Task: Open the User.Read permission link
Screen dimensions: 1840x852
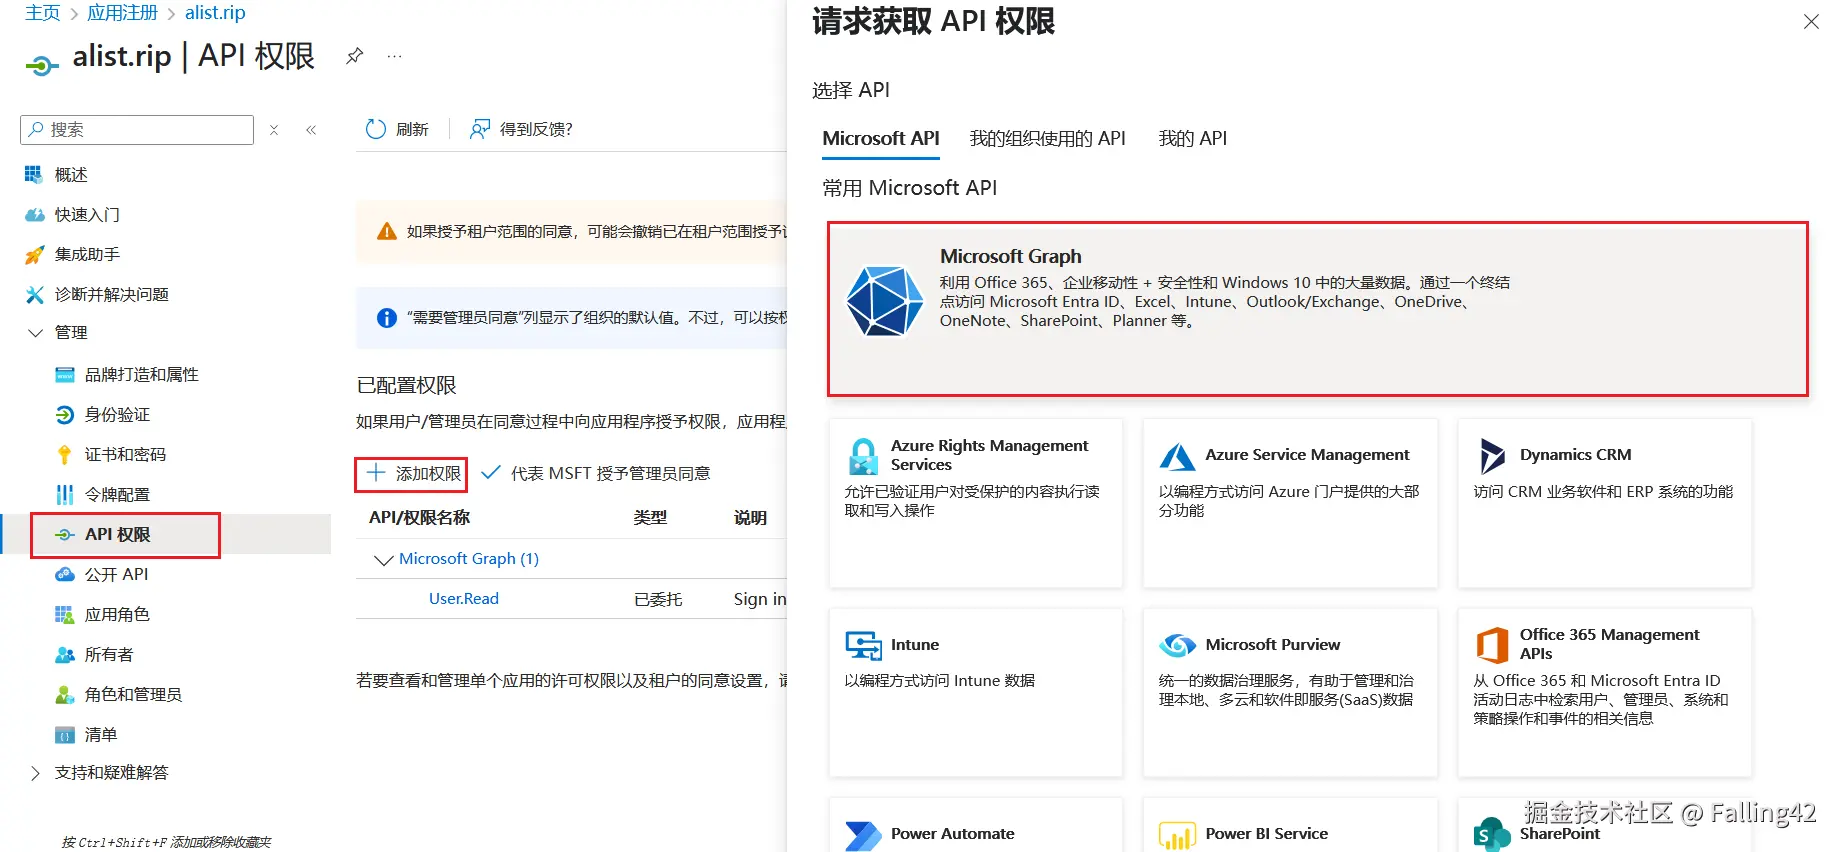Action: (x=464, y=598)
